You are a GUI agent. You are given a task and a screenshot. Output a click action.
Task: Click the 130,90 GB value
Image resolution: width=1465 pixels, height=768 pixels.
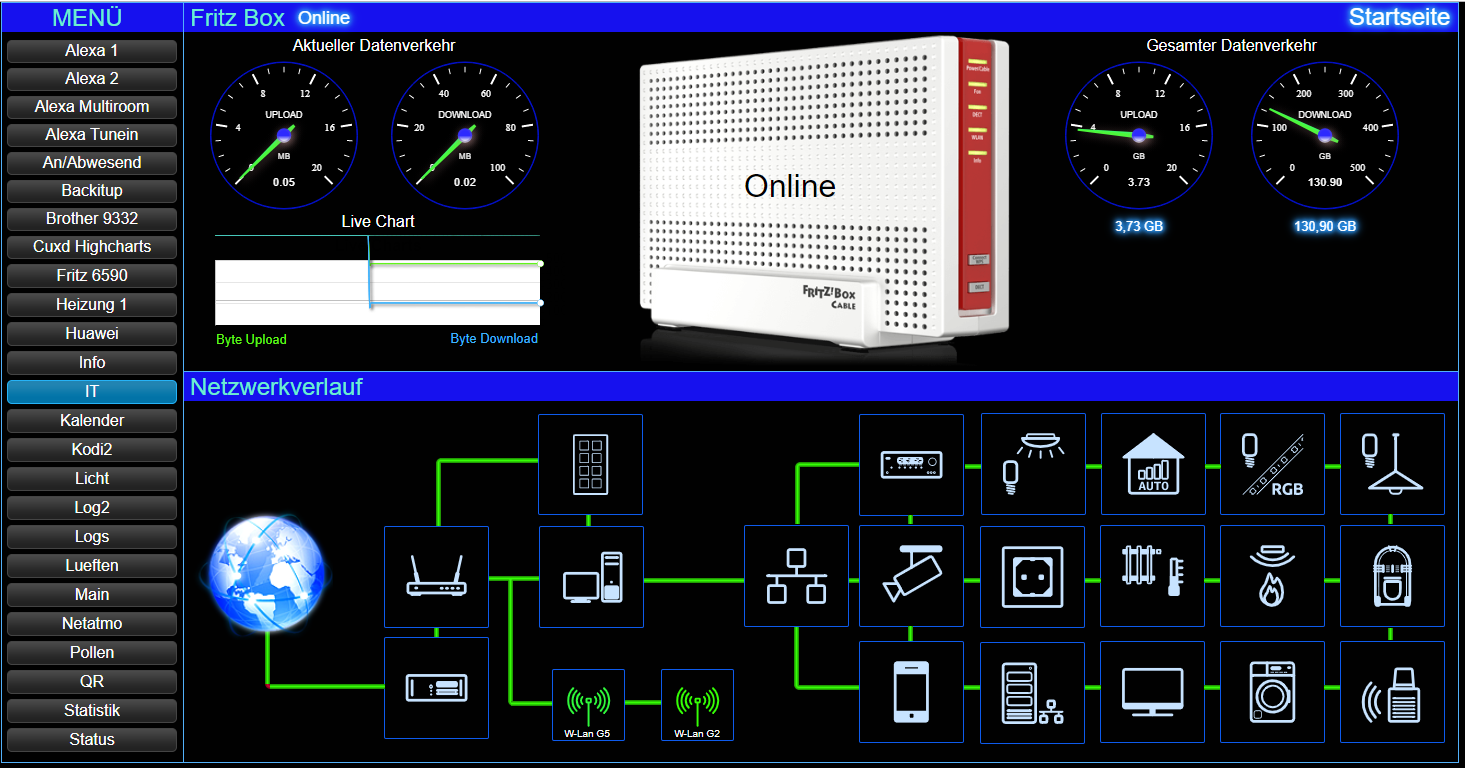tap(1325, 227)
